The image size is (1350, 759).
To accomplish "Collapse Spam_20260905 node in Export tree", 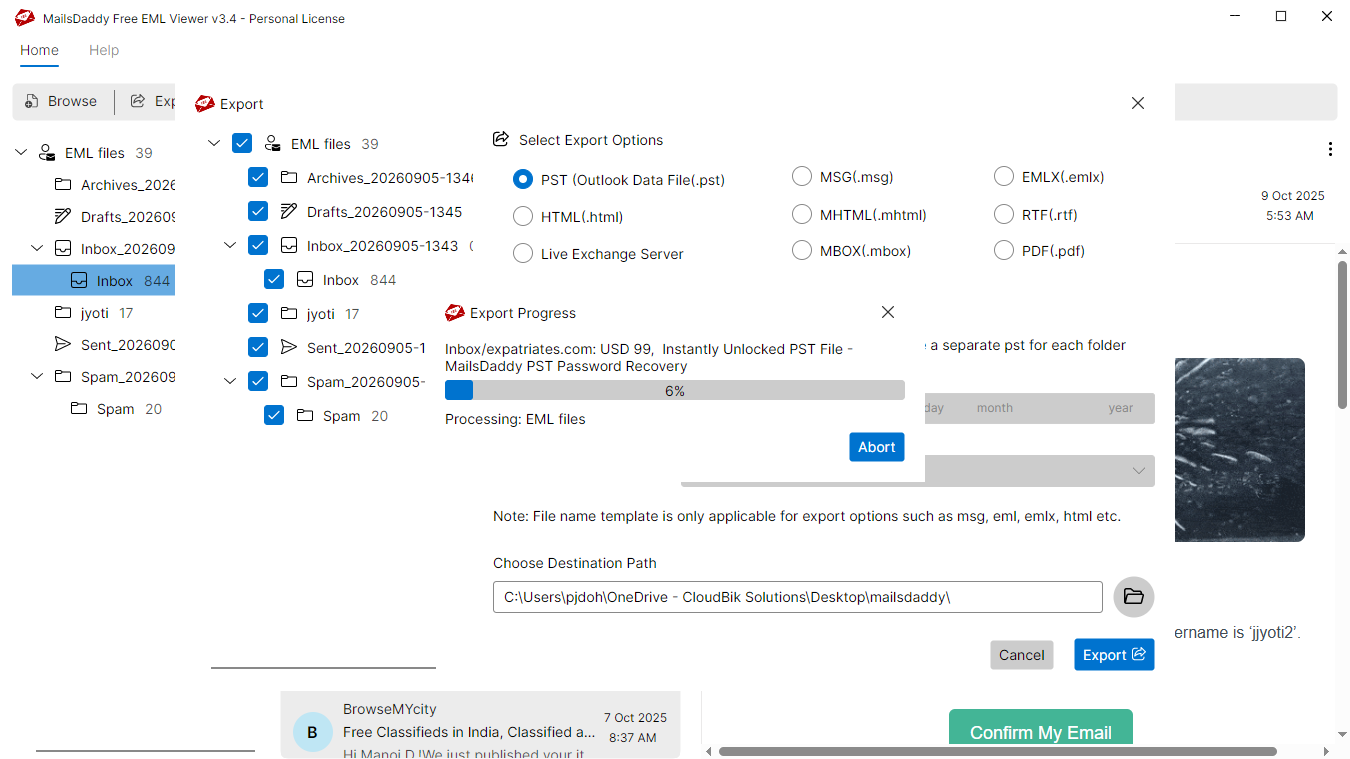I will [x=229, y=381].
